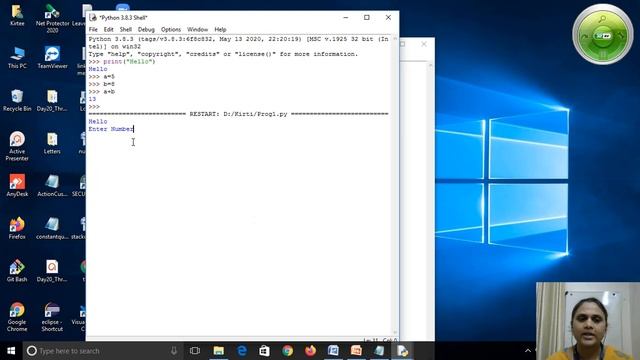Open Microsoft Store from taskbar
Screen dimensions: 640x360
264,351
